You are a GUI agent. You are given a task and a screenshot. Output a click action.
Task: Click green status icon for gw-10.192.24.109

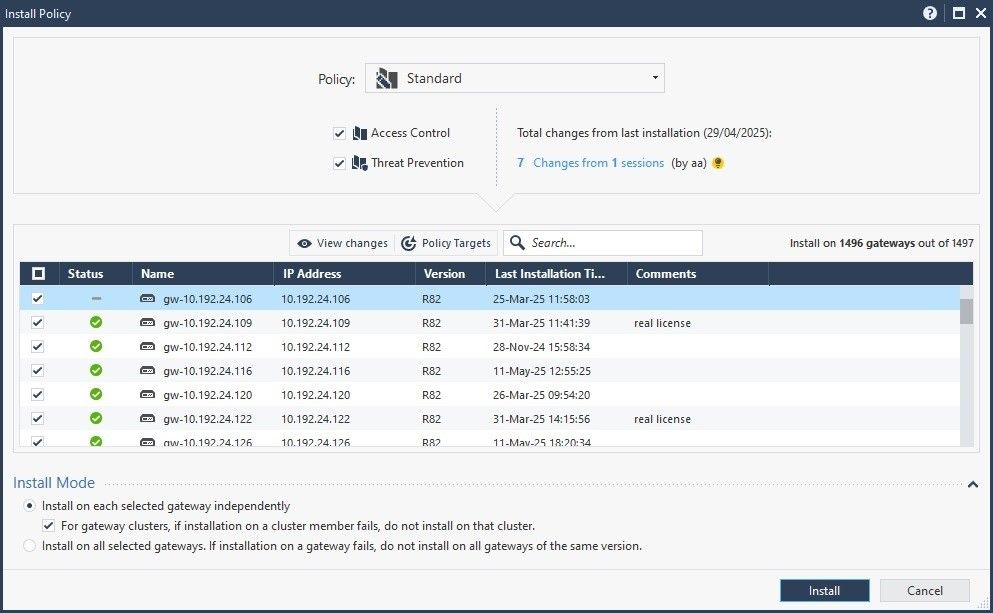pyautogui.click(x=96, y=322)
